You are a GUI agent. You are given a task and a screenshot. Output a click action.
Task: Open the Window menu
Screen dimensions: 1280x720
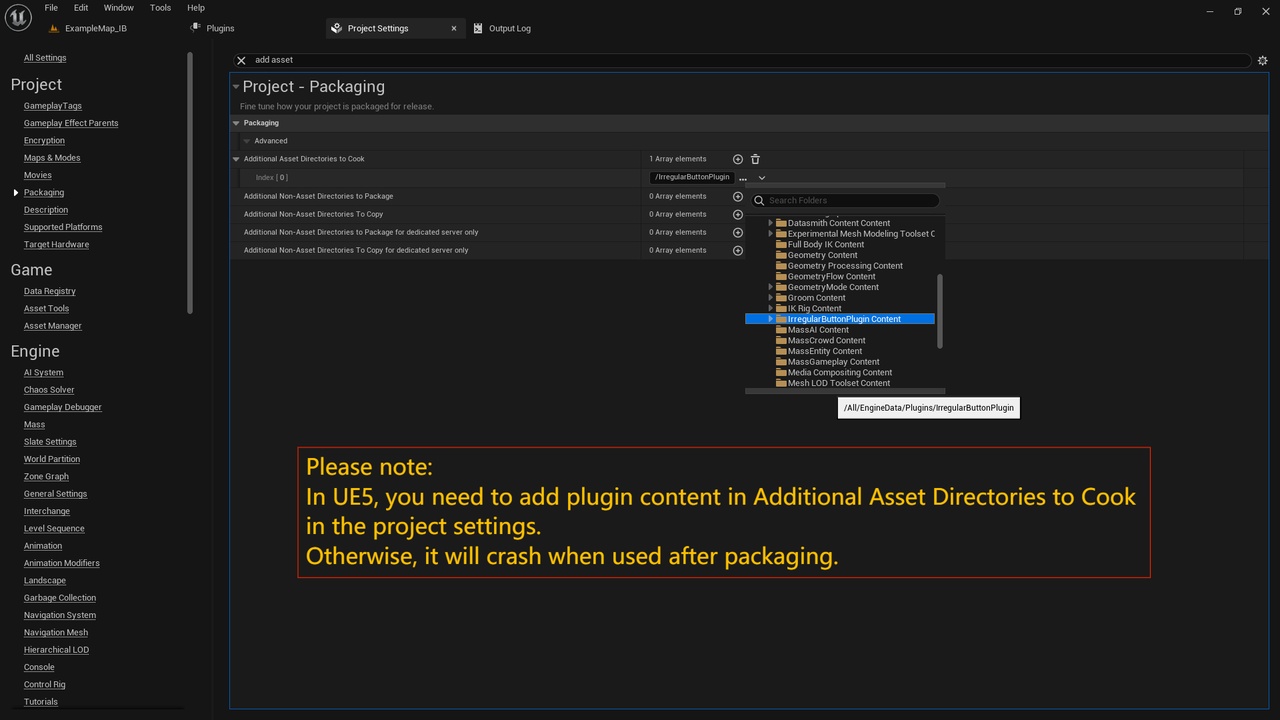[118, 8]
